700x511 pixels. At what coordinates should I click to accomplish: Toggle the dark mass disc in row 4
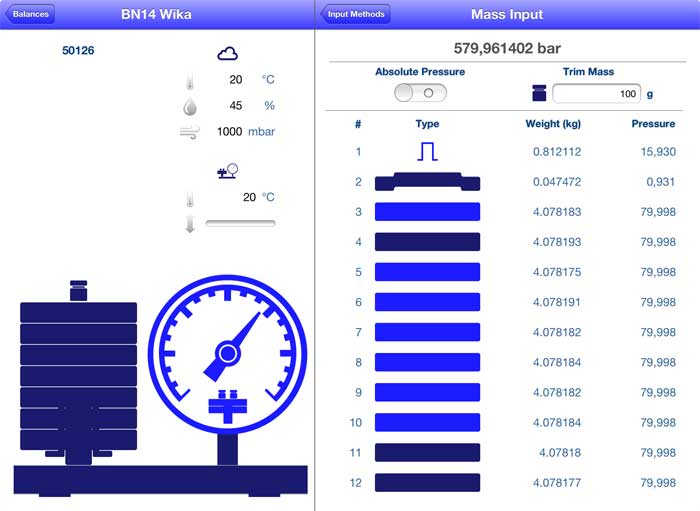427,242
